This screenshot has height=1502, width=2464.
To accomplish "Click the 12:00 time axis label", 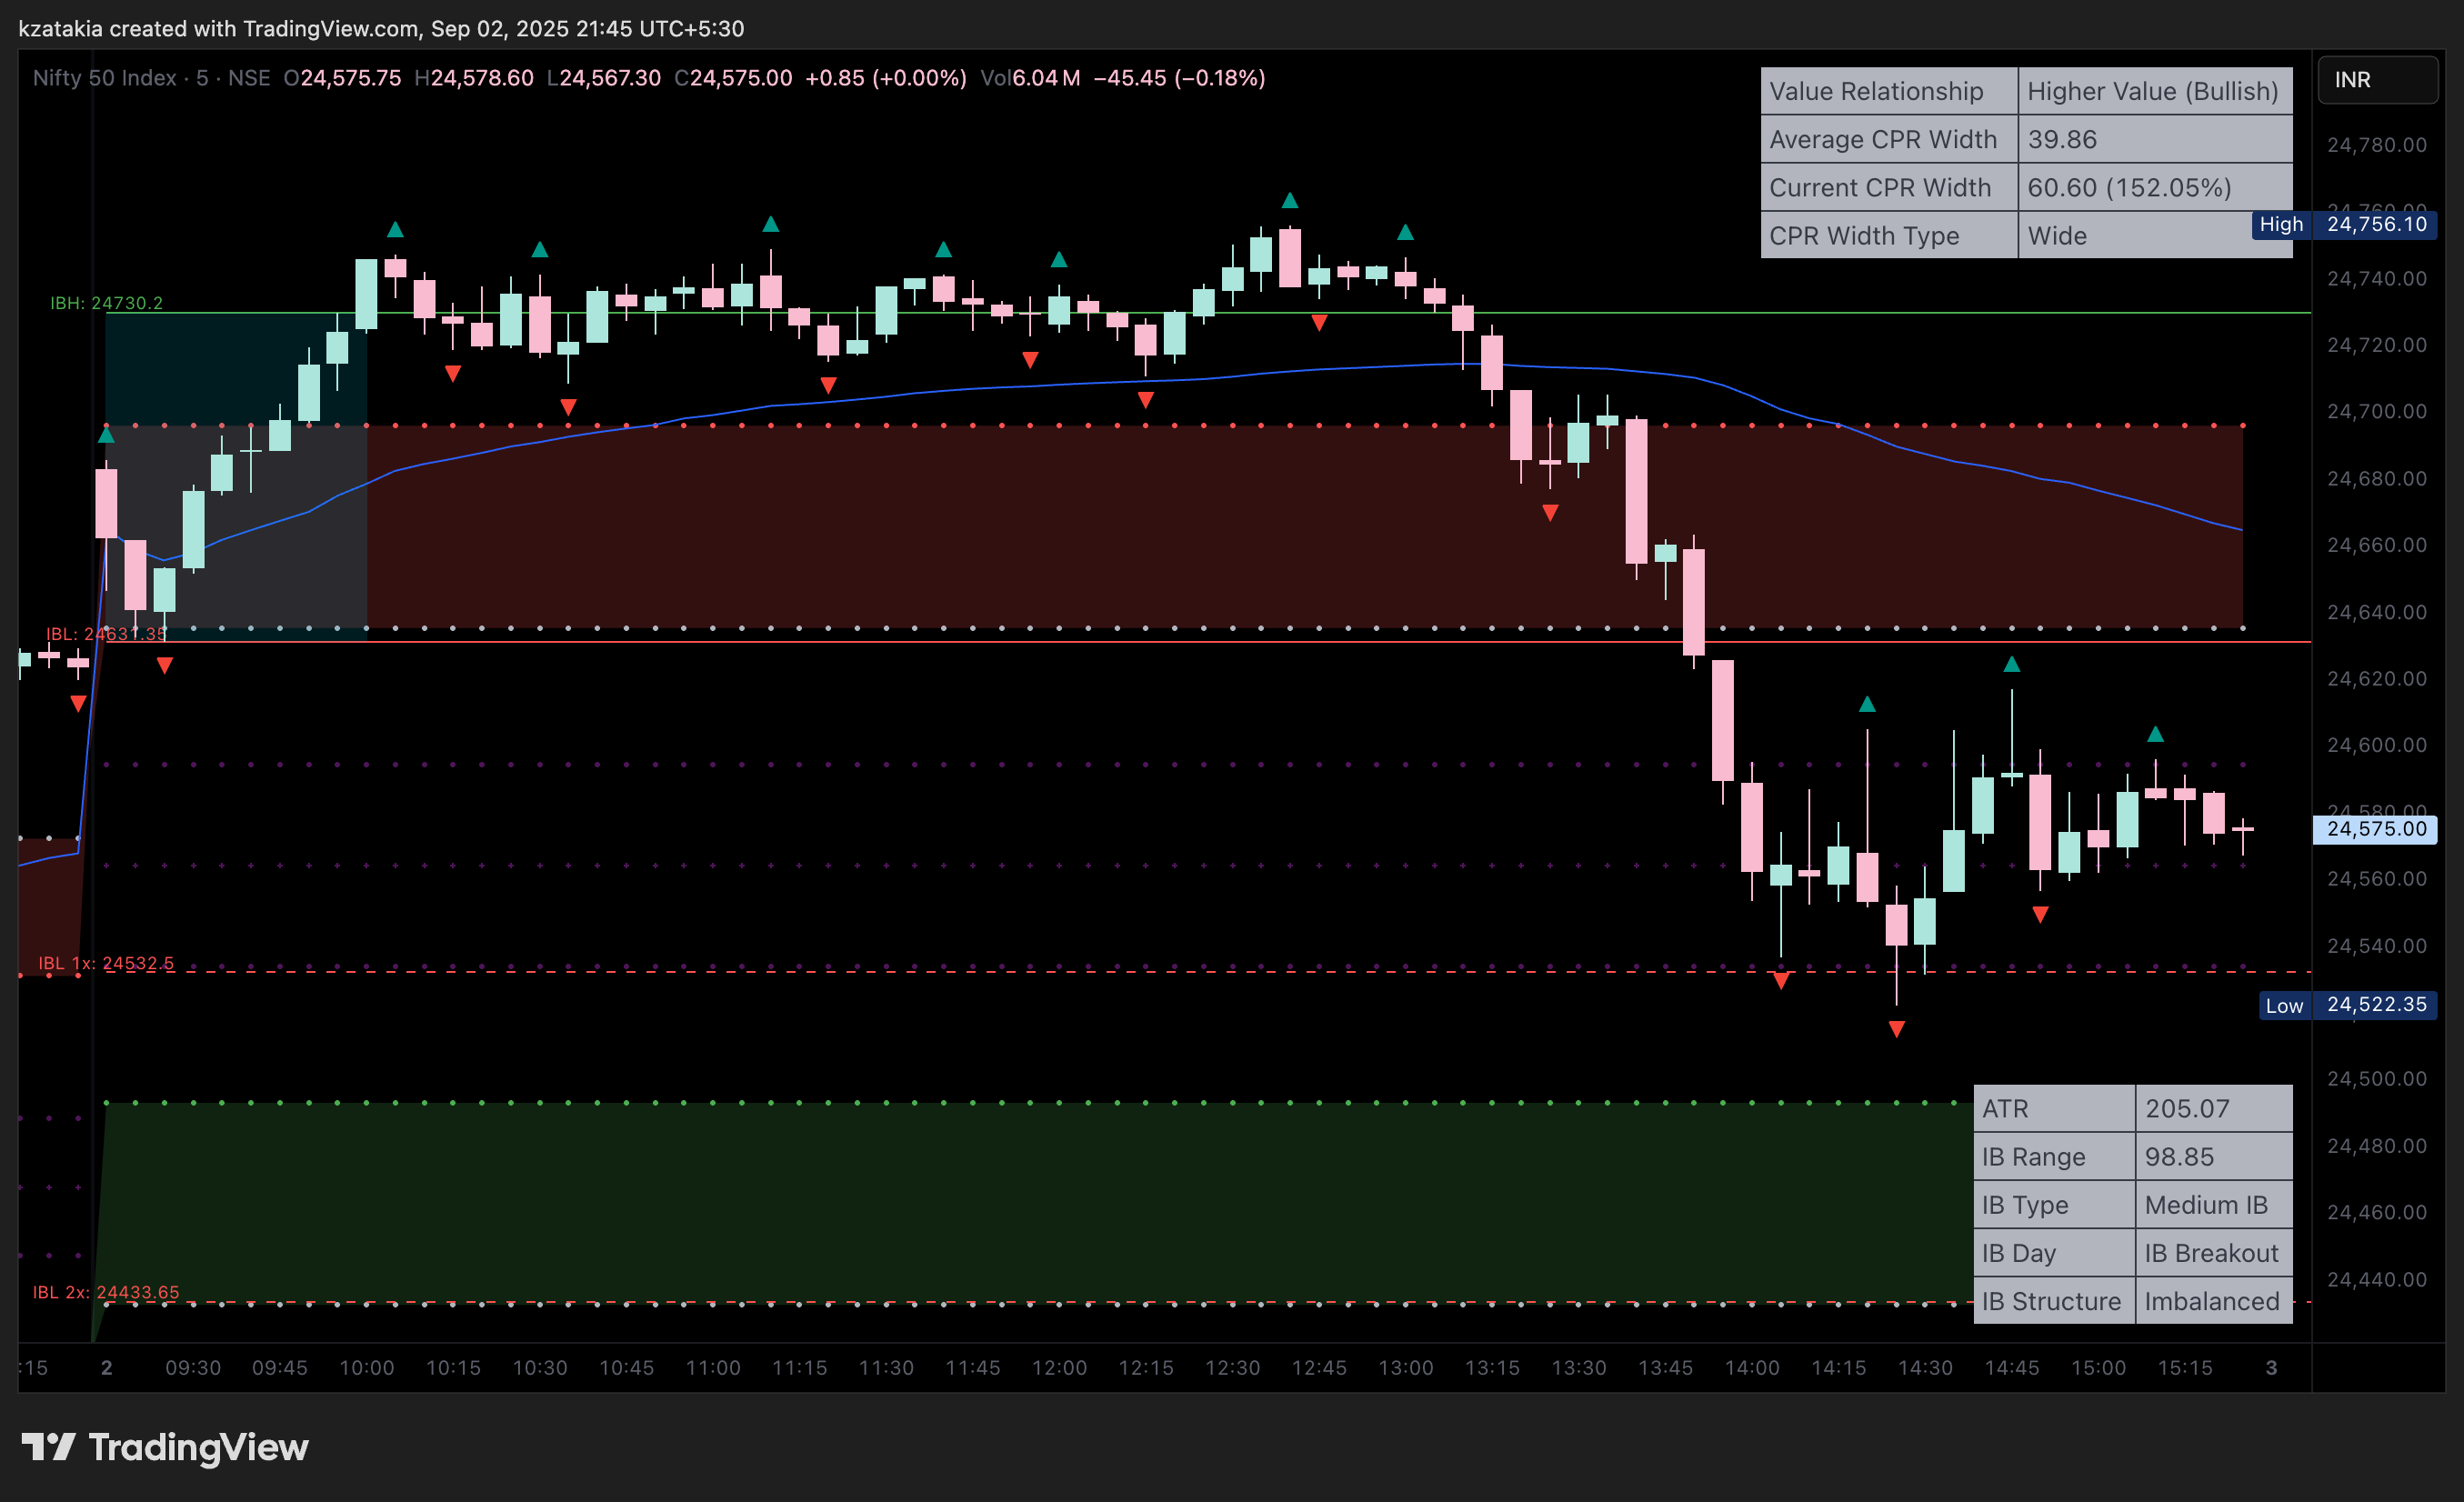I will (1059, 1367).
